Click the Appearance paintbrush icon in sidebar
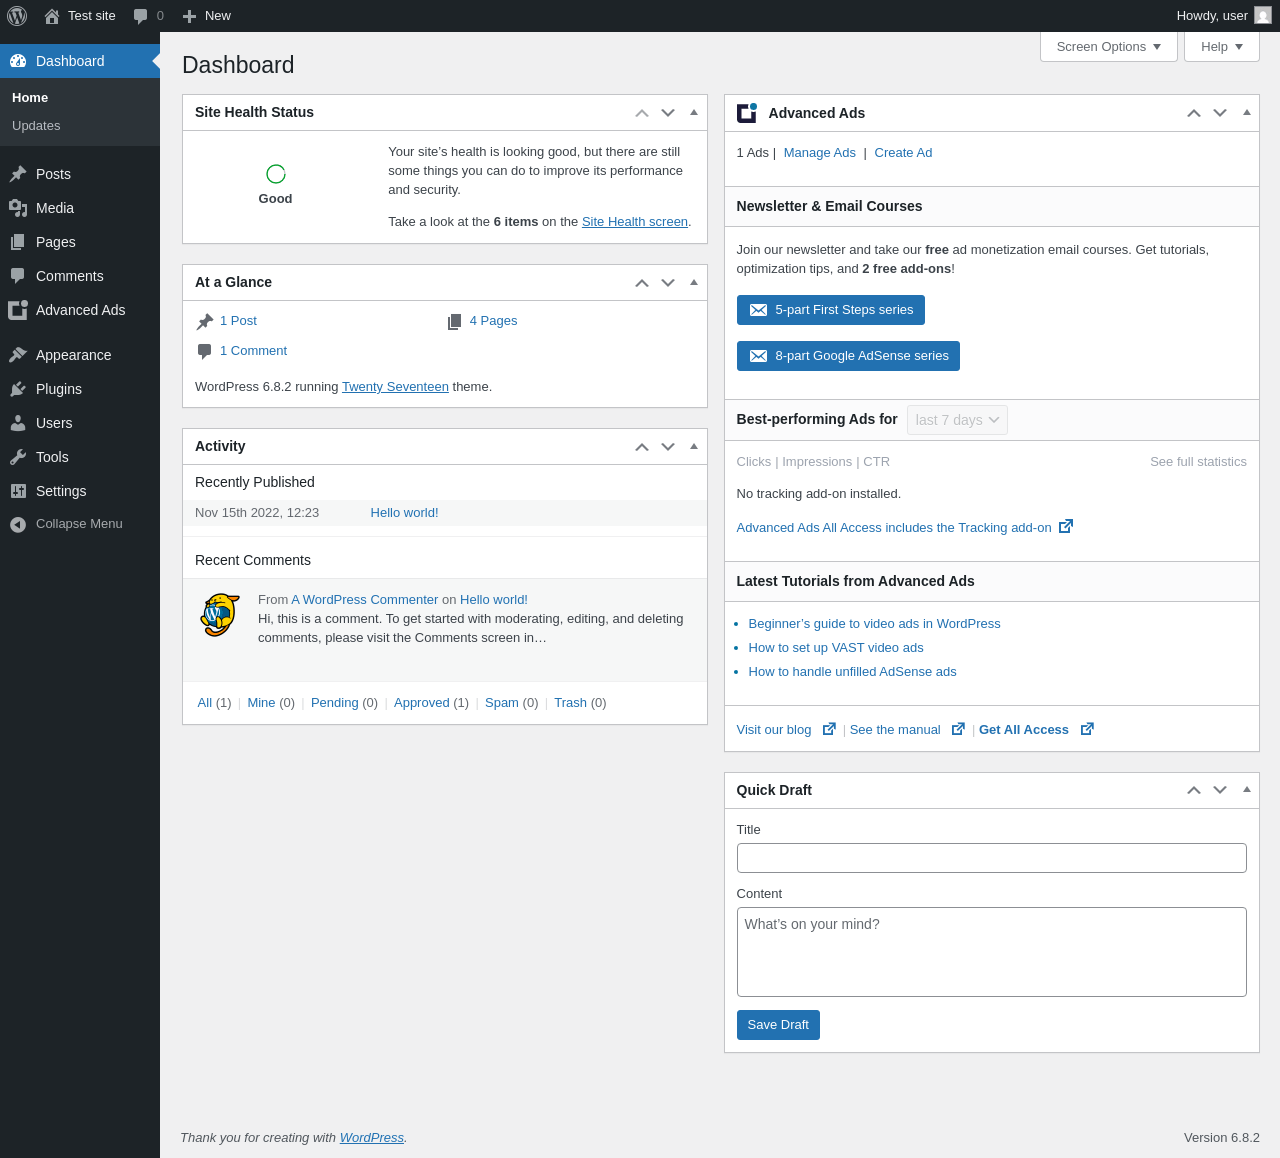The image size is (1280, 1158). tap(18, 355)
